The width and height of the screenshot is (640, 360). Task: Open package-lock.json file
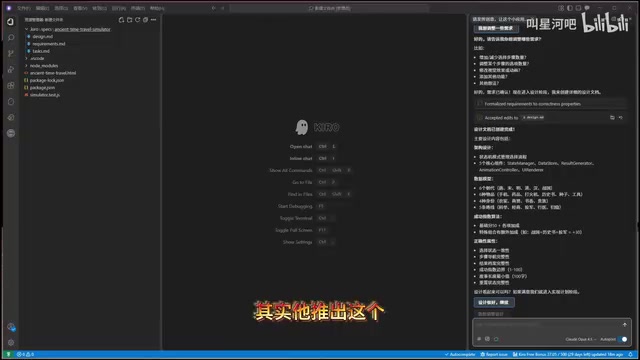tap(47, 80)
